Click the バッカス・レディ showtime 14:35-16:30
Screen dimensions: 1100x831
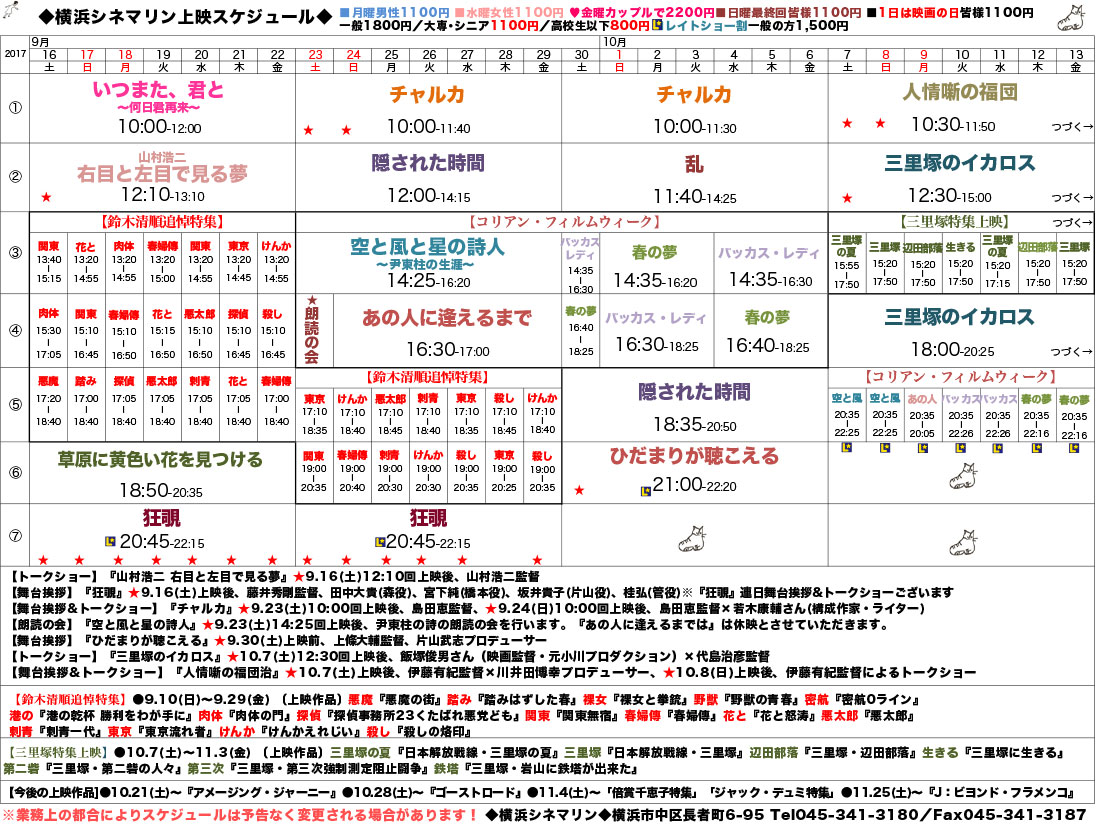[770, 280]
